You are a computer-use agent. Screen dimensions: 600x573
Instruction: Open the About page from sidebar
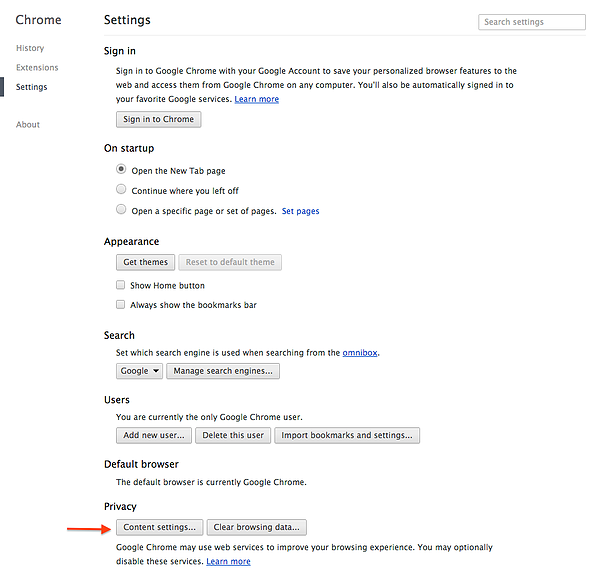(x=28, y=125)
